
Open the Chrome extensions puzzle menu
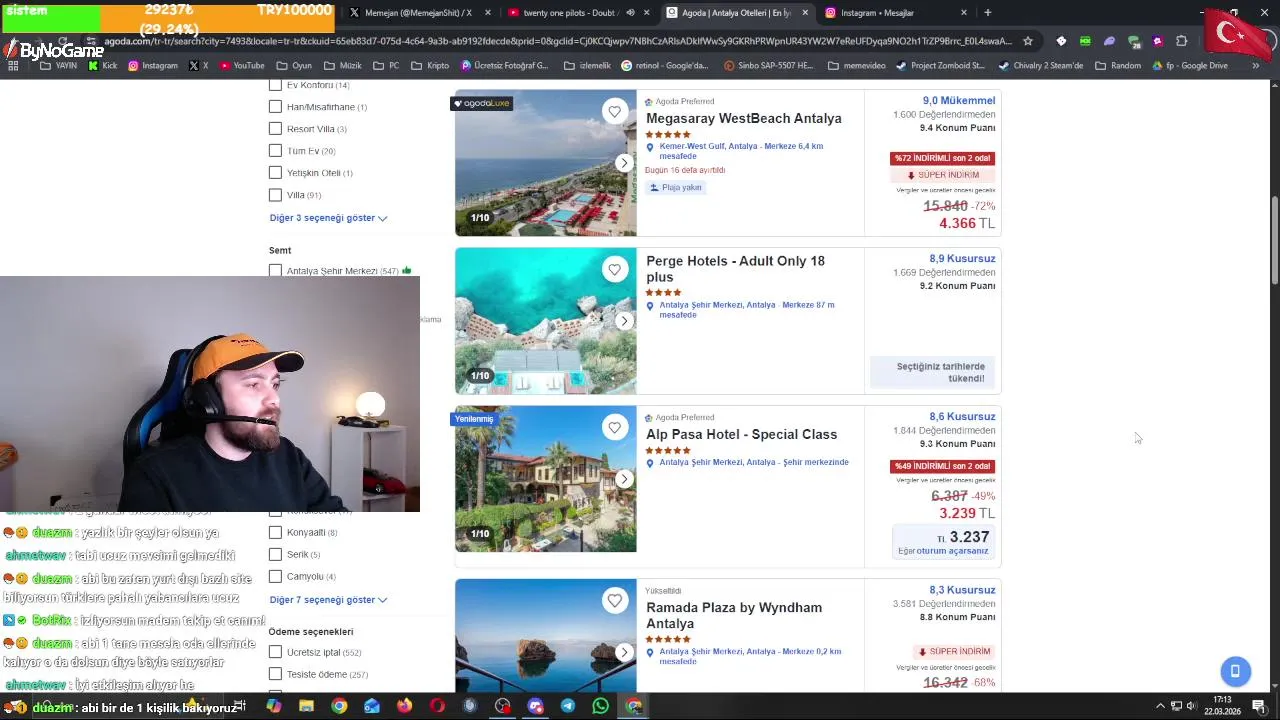1182,41
